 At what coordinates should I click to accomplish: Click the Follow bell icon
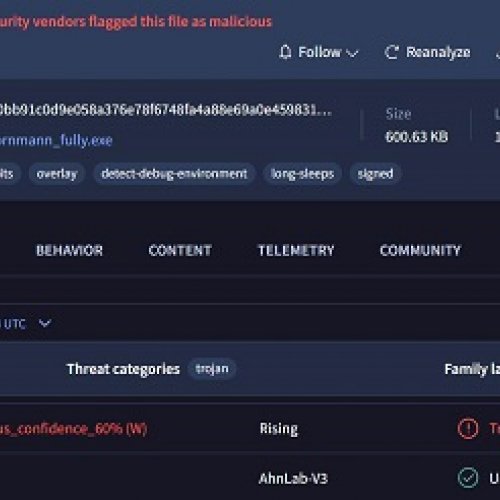tap(285, 52)
